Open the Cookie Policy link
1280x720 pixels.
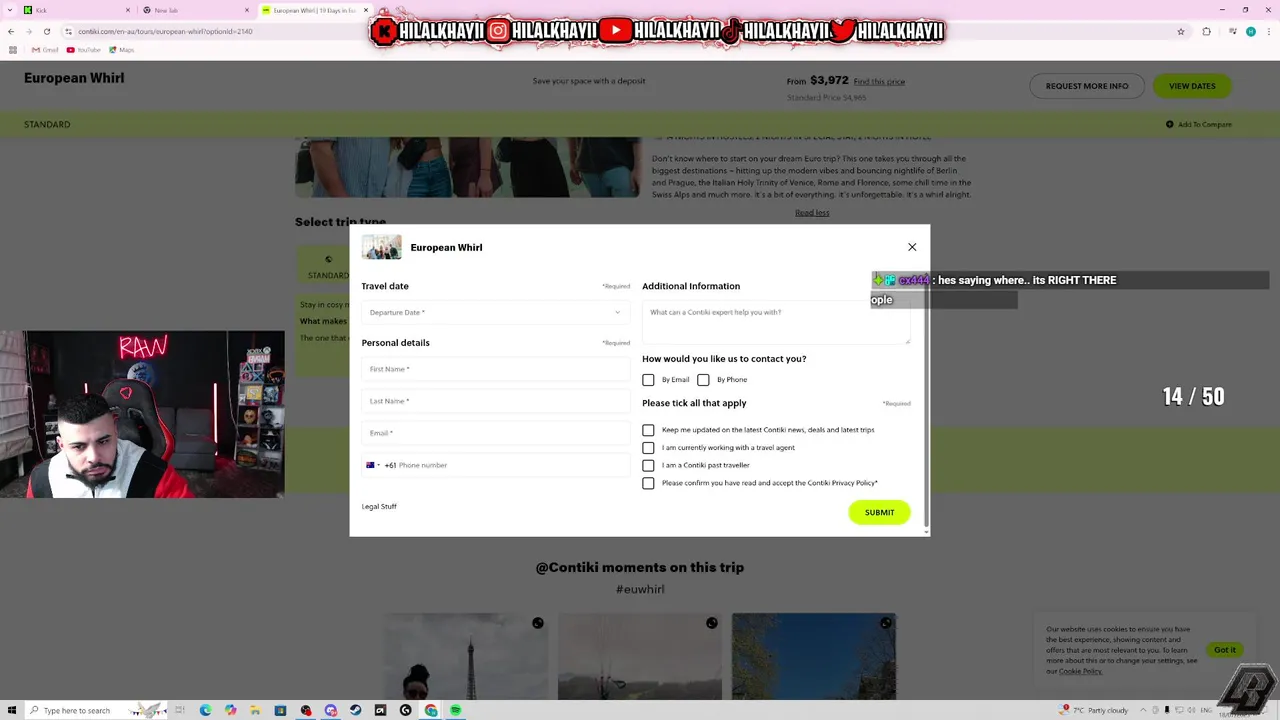(x=1080, y=671)
